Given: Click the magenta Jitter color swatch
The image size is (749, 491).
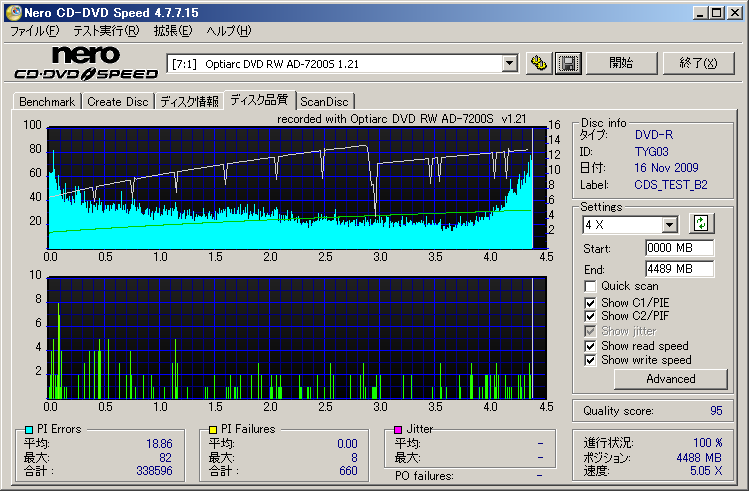Looking at the screenshot, I should point(398,429).
